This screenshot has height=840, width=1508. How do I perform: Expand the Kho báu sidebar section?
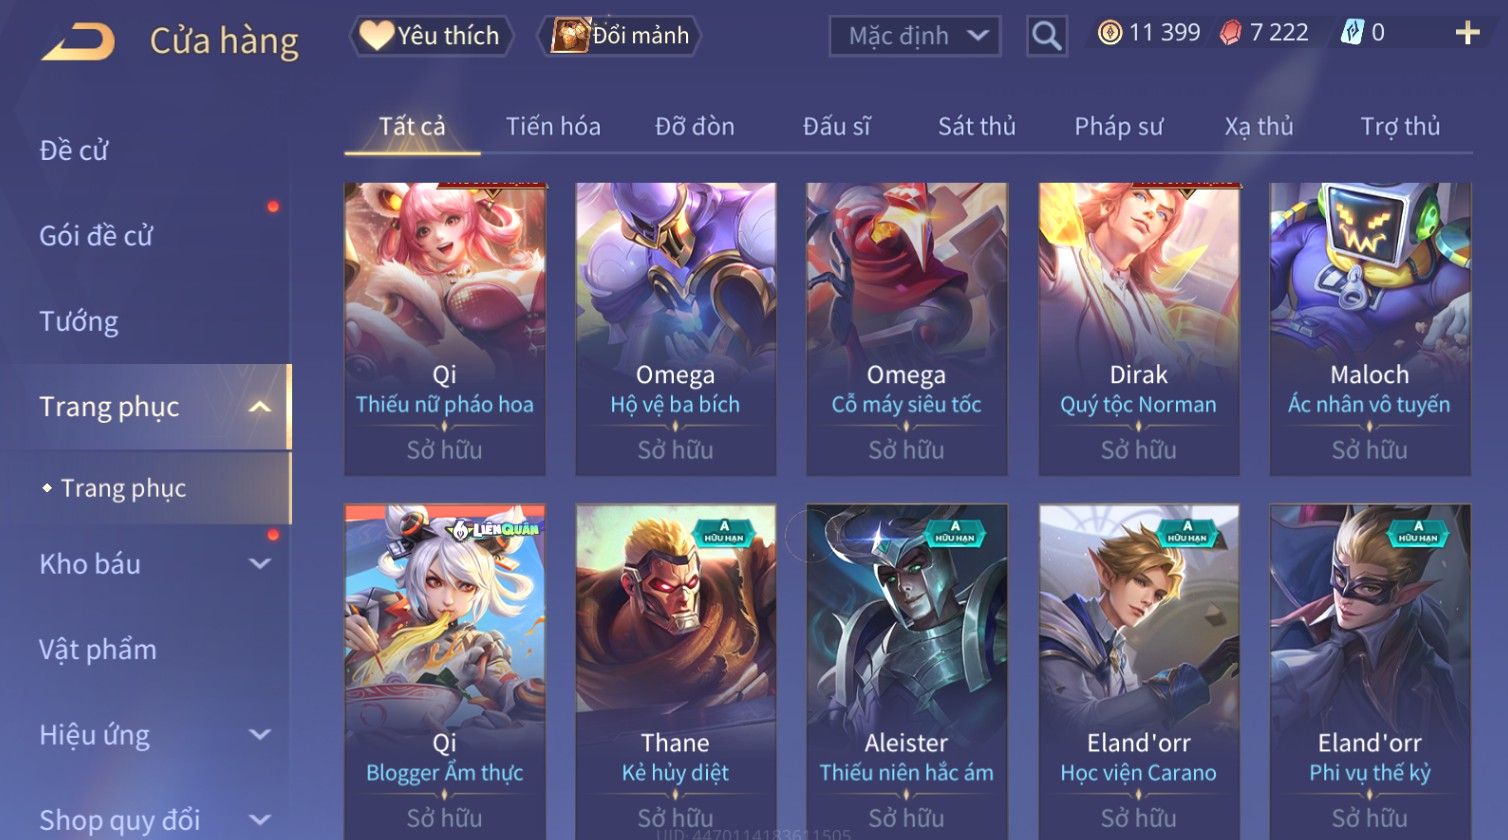click(259, 564)
